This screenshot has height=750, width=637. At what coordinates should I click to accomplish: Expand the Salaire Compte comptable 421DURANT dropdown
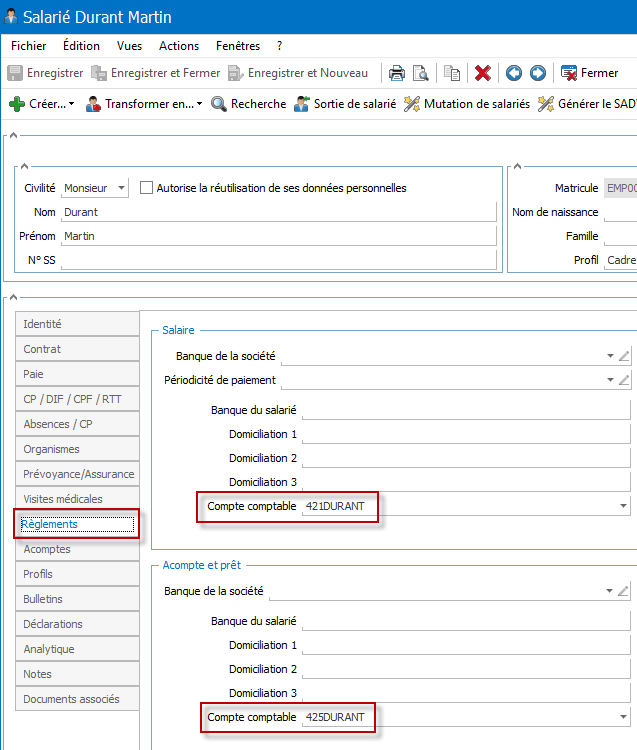pyautogui.click(x=623, y=506)
